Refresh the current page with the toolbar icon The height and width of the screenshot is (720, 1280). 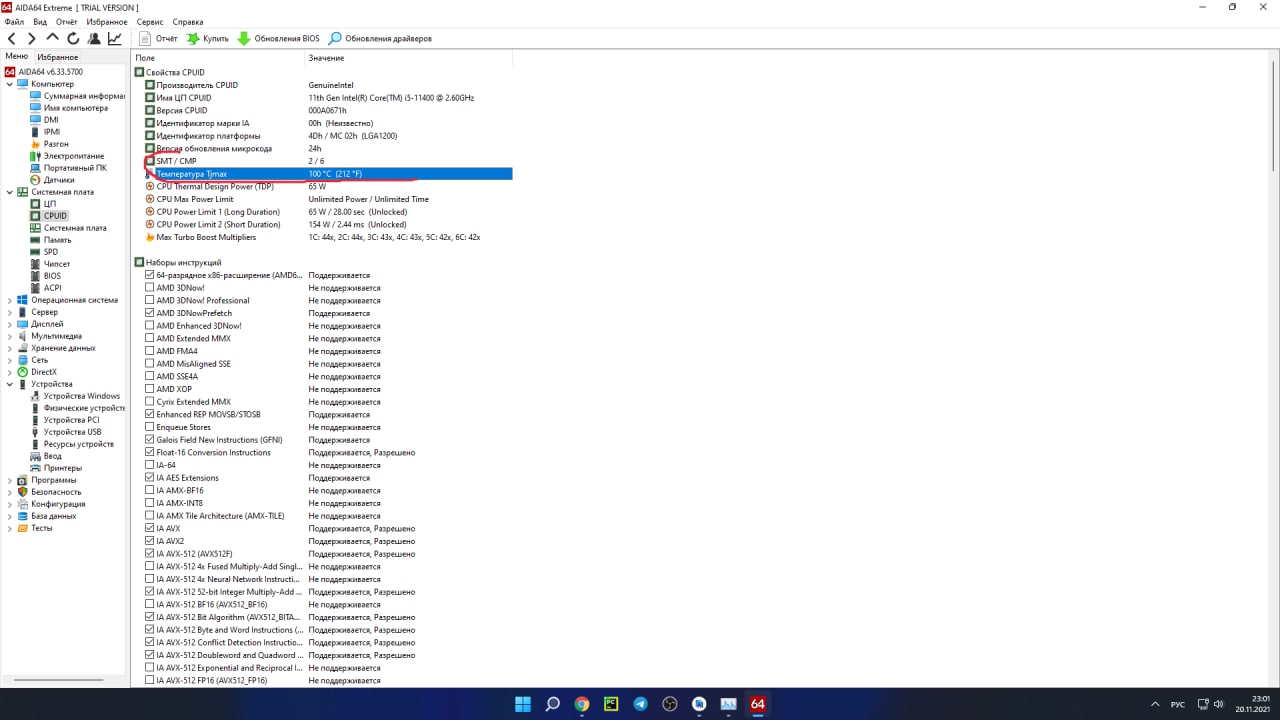(x=73, y=39)
